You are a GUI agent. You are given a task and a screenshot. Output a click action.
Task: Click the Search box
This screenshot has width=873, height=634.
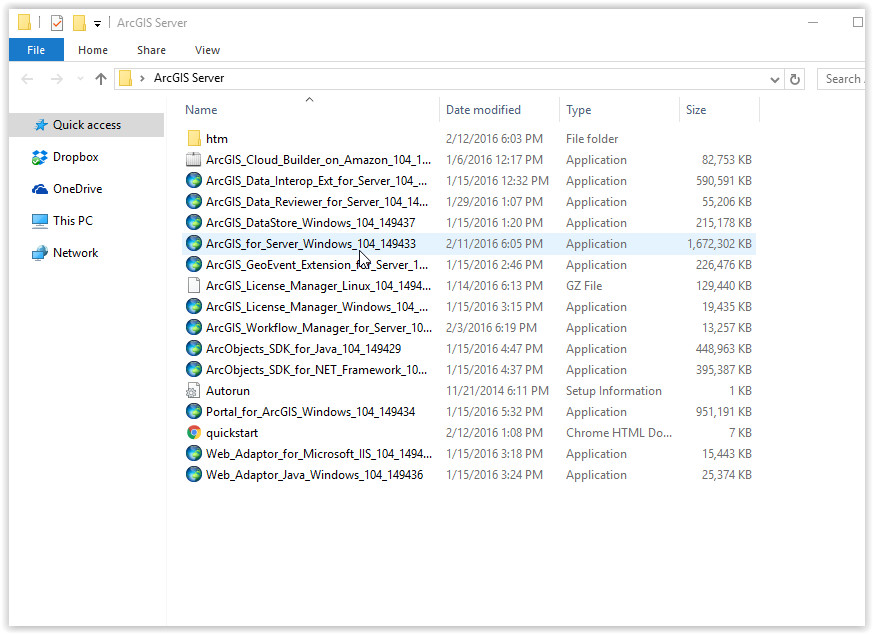(841, 79)
